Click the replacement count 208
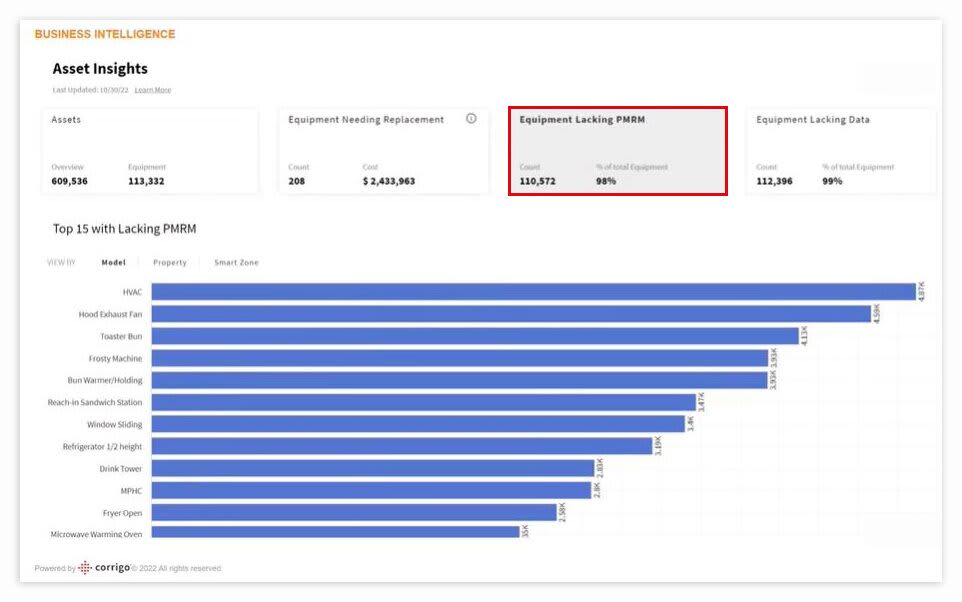The height and width of the screenshot is (602, 962). [296, 181]
